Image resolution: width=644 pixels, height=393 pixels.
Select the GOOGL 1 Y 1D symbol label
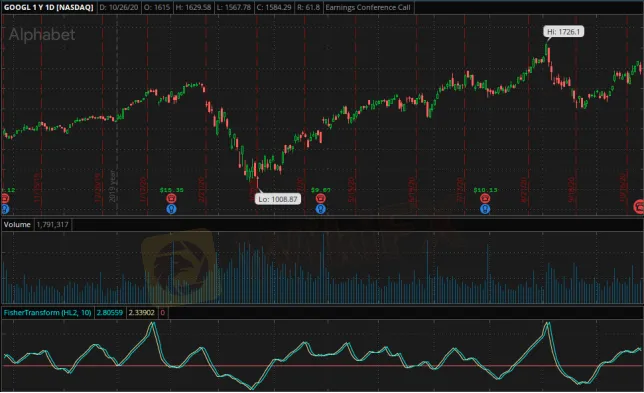pyautogui.click(x=49, y=7)
